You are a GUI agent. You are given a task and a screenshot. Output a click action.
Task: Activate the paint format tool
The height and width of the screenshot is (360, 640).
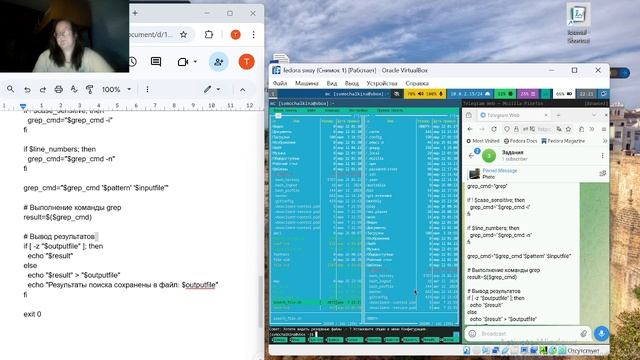pos(89,89)
